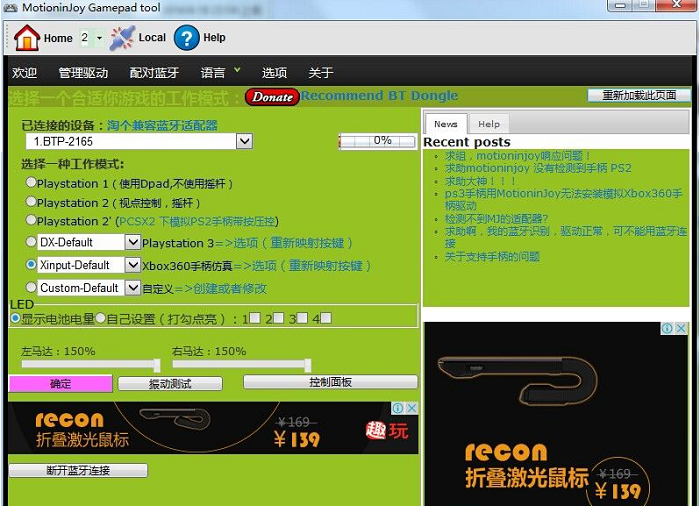700x506 pixels.
Task: Select LED 自己设置 radio button
Action: click(x=100, y=318)
